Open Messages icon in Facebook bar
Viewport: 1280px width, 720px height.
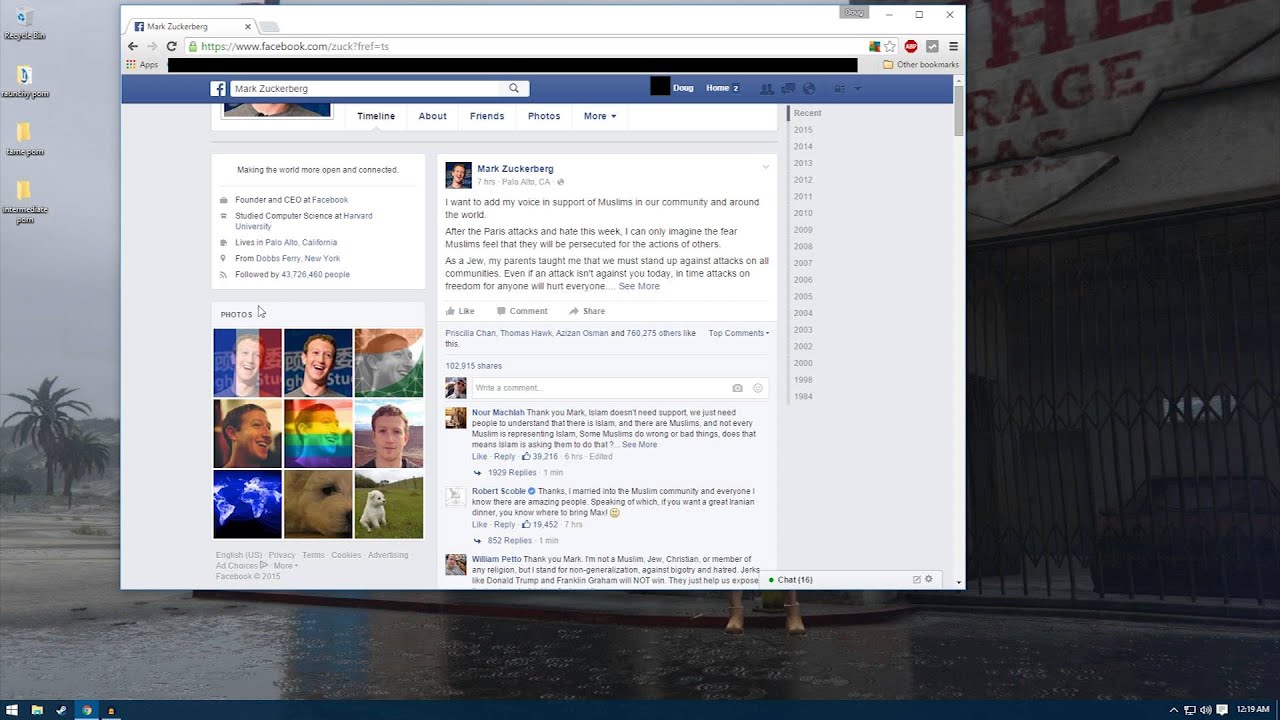pyautogui.click(x=788, y=88)
